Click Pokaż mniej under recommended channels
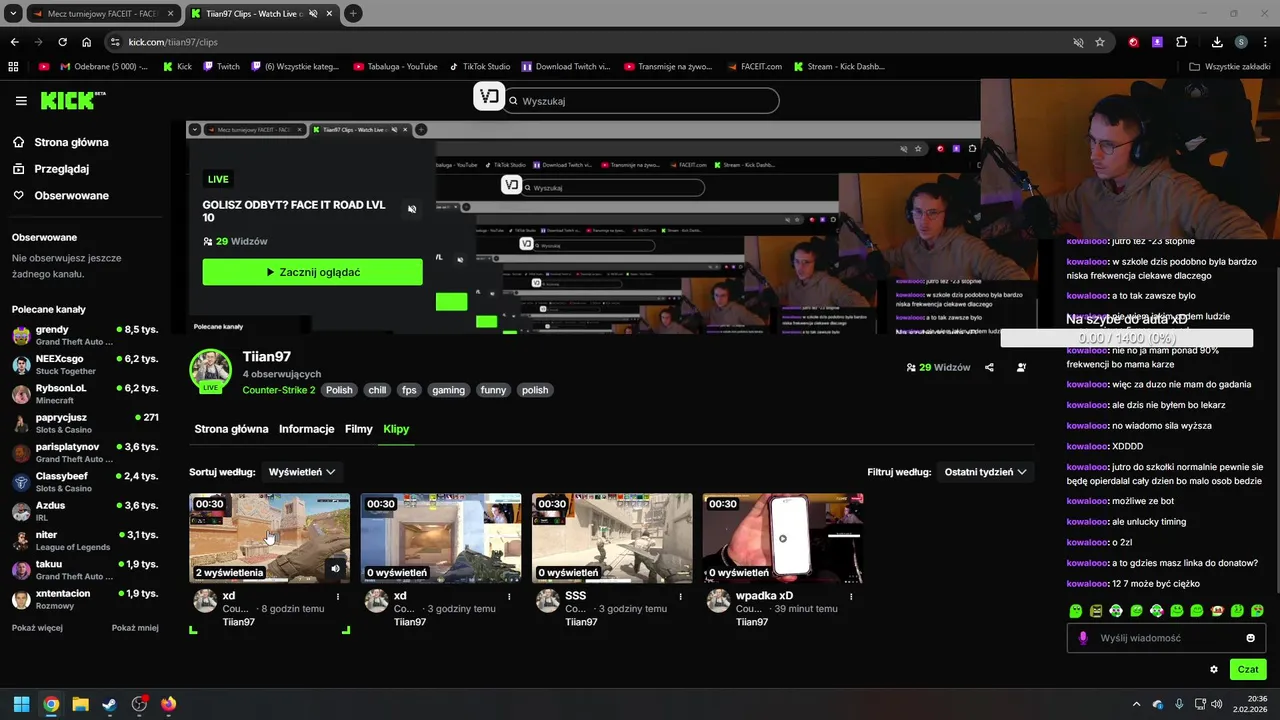The width and height of the screenshot is (1280, 720). point(135,628)
